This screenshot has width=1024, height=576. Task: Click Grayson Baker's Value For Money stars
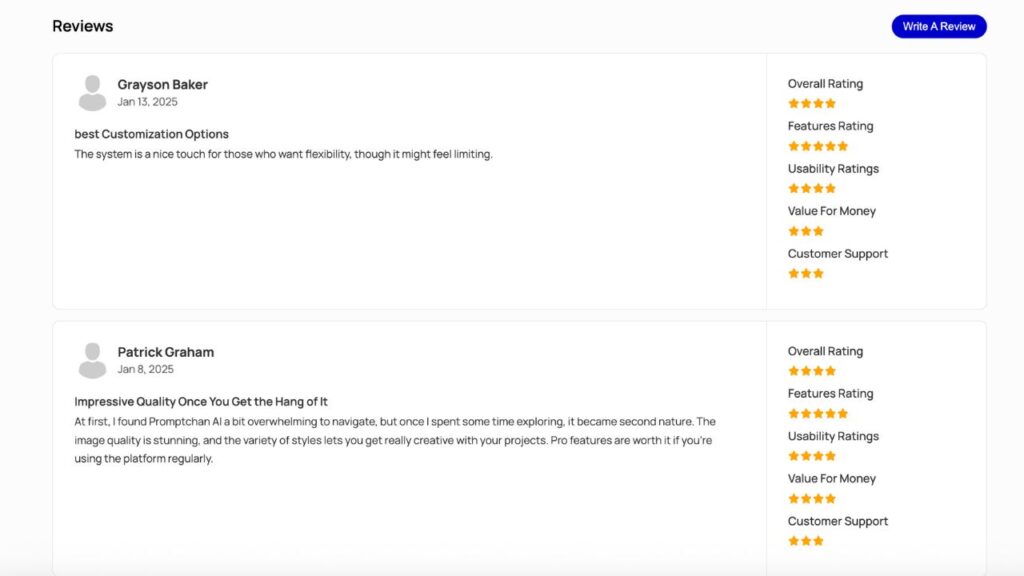tap(805, 231)
